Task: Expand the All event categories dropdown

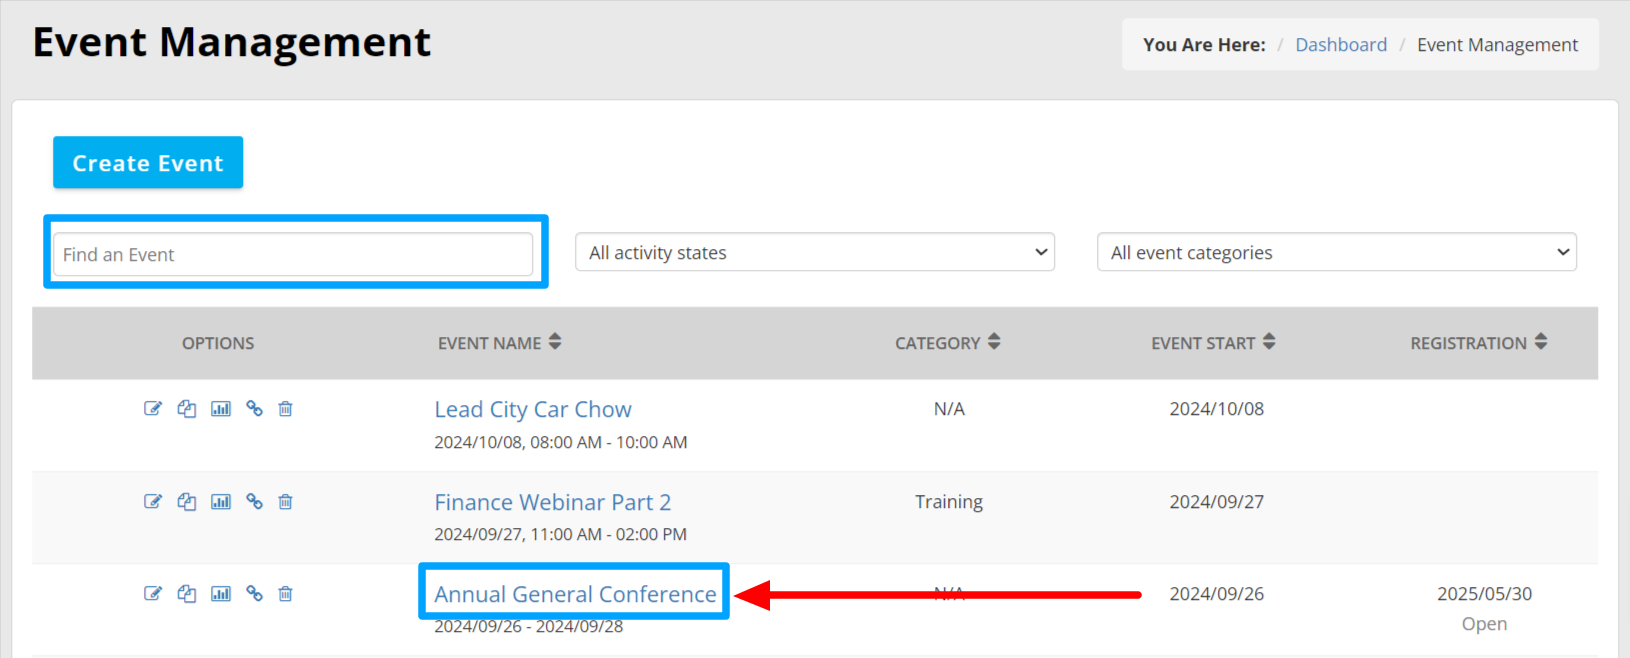Action: tap(1336, 252)
